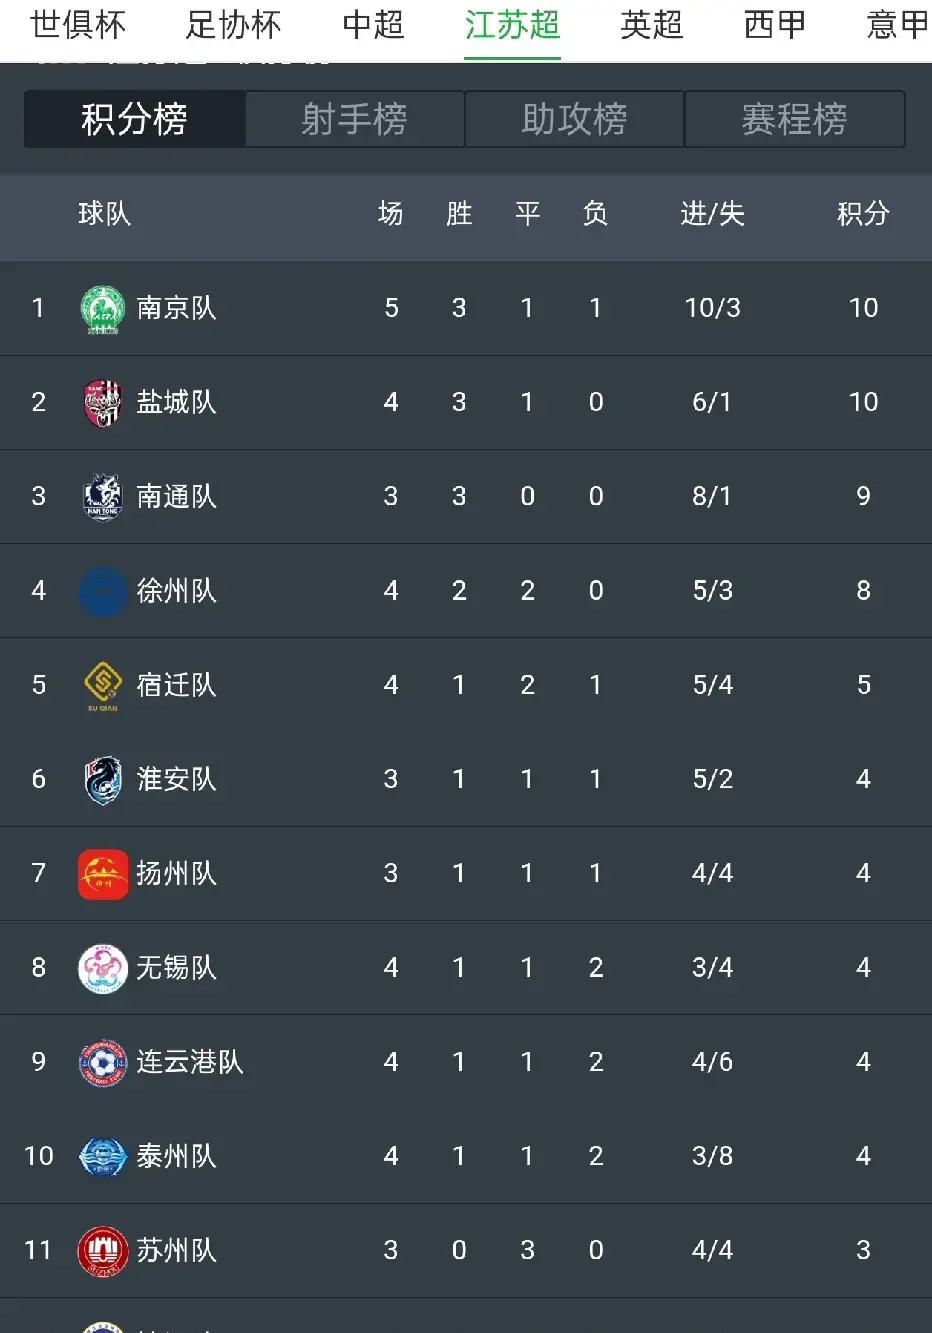Image resolution: width=932 pixels, height=1333 pixels.
Task: Click the 宿迁队 gold badge icon
Action: tap(100, 685)
